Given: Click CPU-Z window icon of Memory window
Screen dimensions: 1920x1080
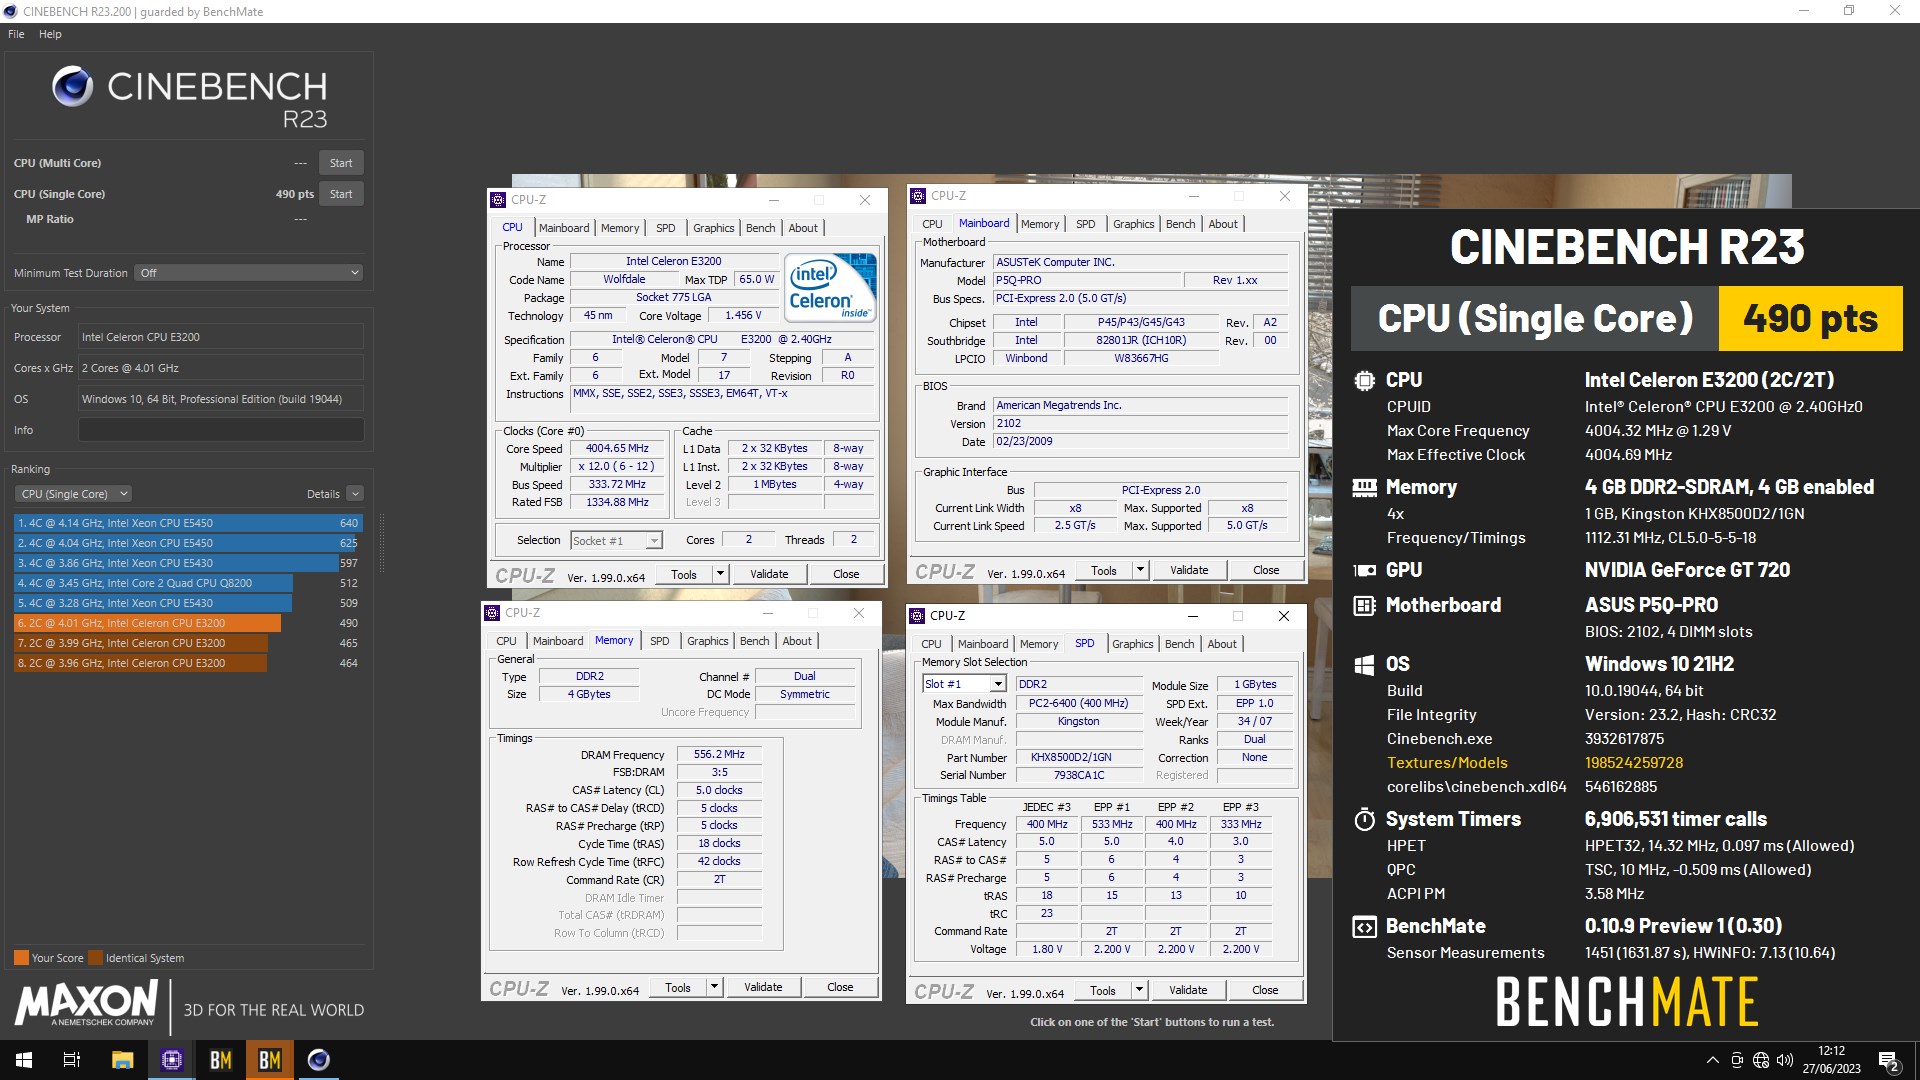Looking at the screenshot, I should coord(492,613).
